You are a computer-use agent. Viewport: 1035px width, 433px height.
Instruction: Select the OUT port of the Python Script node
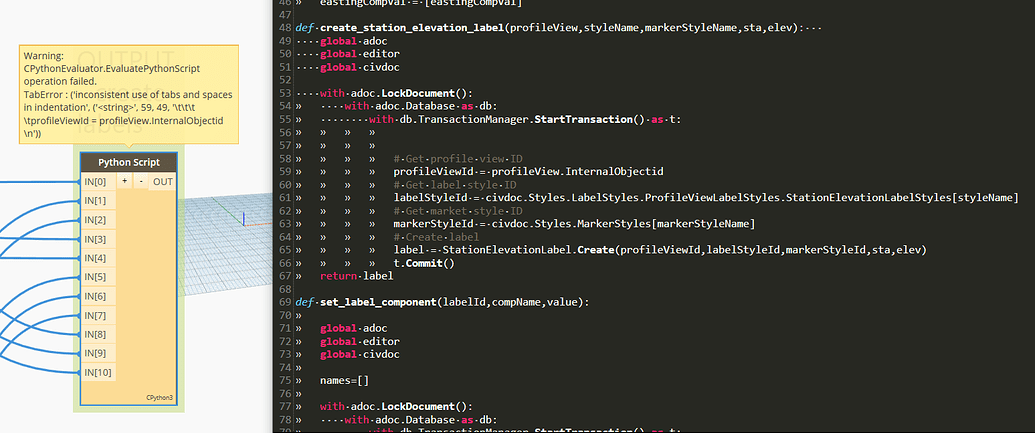(162, 182)
